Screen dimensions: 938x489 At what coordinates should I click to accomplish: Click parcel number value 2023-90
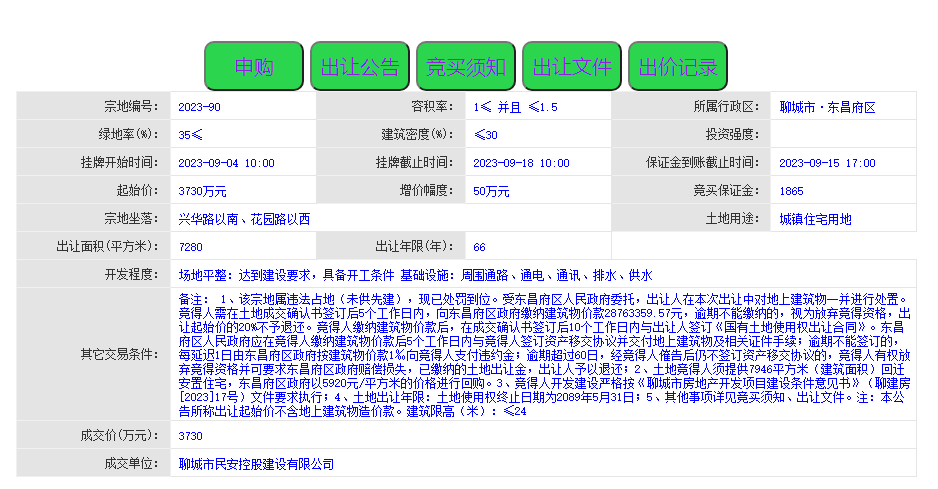tap(199, 107)
